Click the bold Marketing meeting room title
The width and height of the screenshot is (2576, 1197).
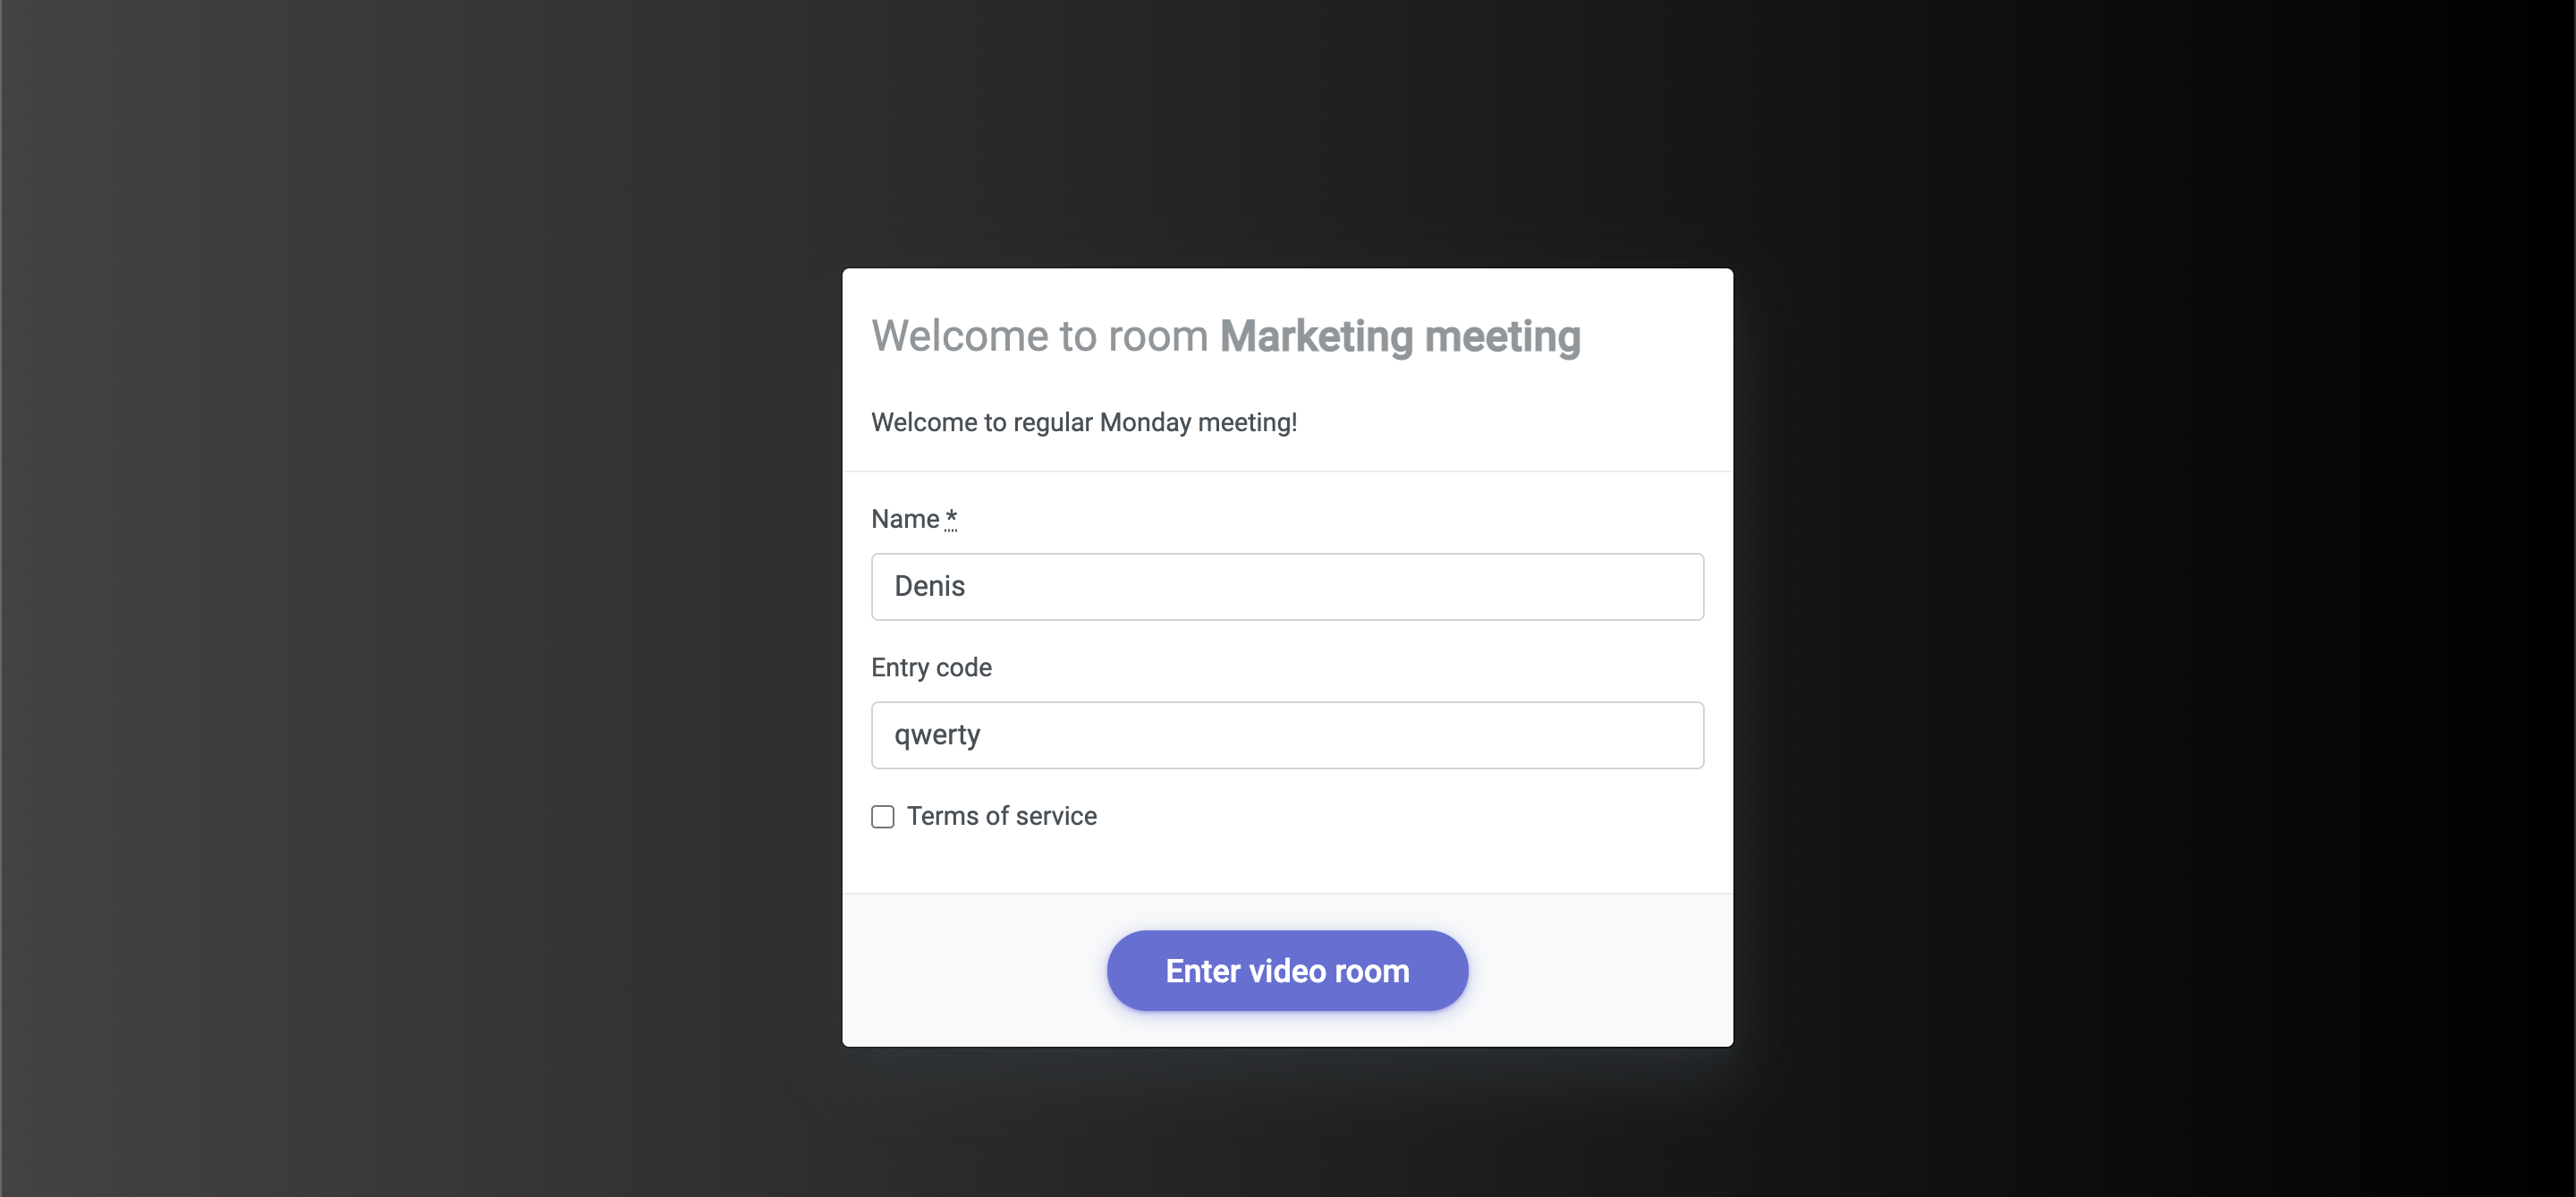click(1400, 337)
